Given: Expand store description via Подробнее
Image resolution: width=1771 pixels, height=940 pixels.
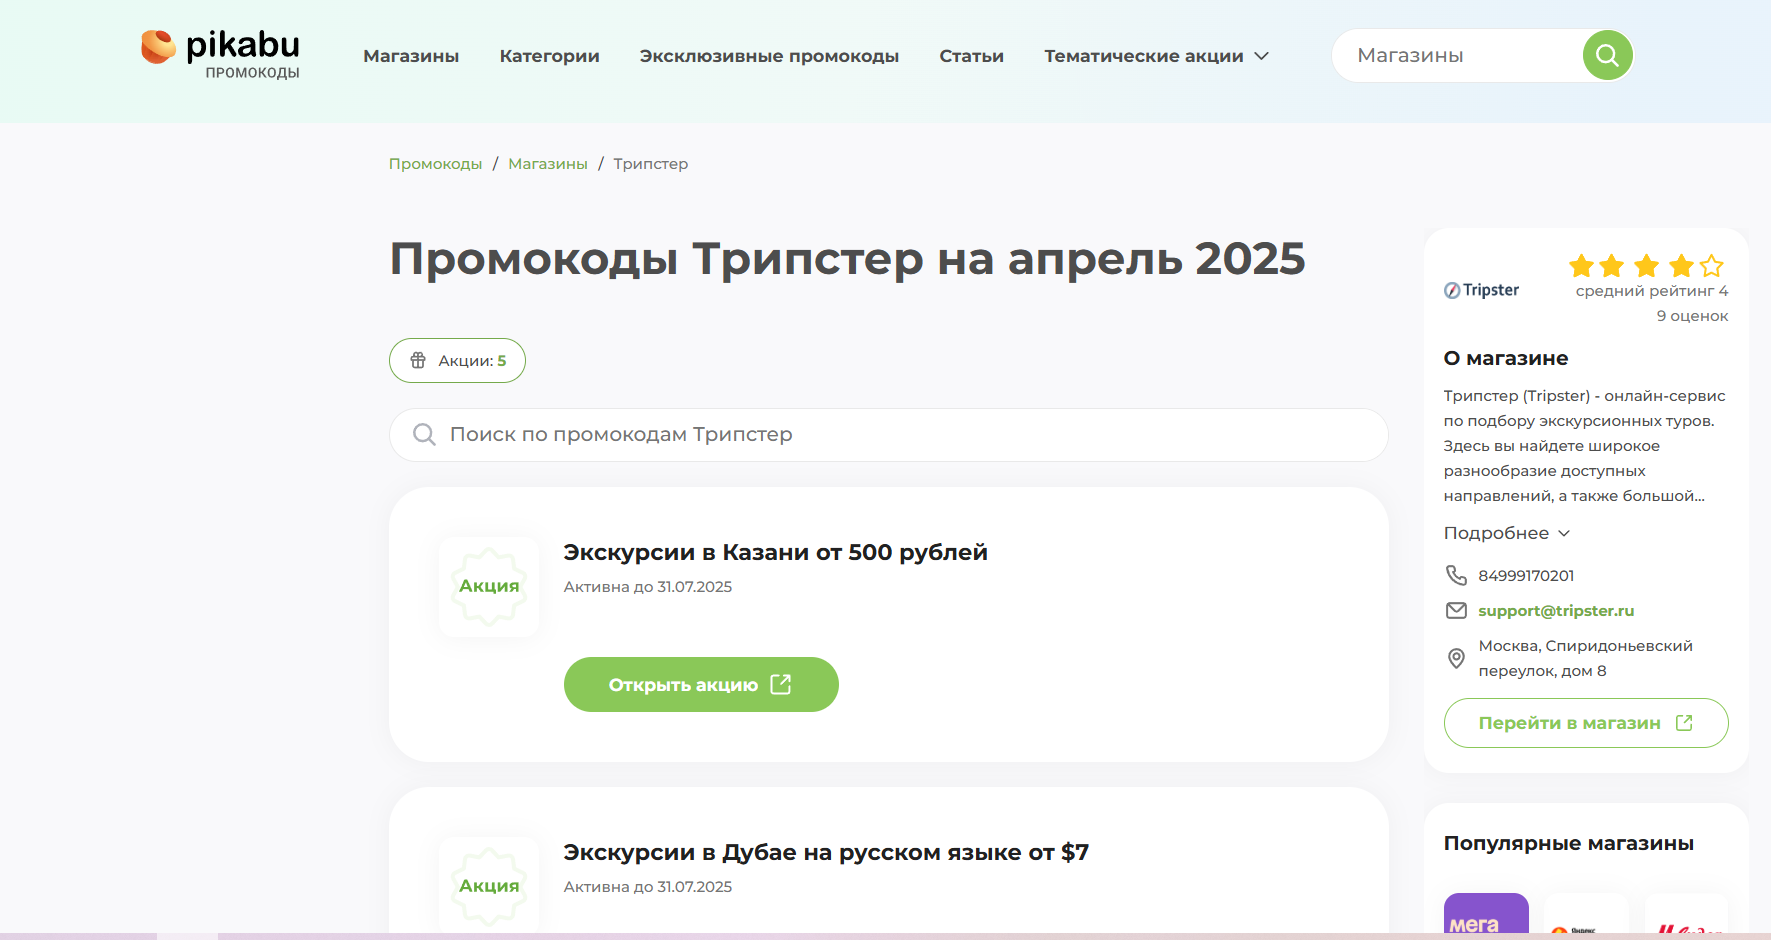Looking at the screenshot, I should pos(1507,533).
